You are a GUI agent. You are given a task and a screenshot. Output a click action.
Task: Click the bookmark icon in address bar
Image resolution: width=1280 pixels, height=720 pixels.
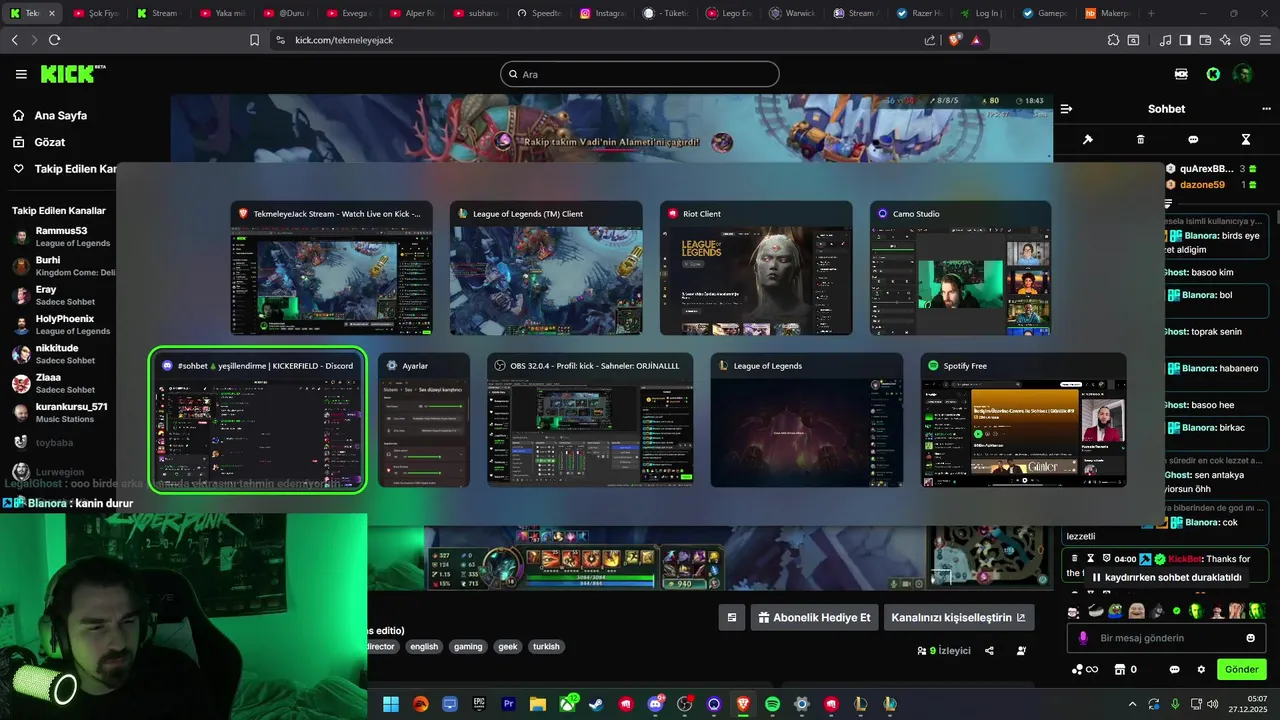coord(255,40)
